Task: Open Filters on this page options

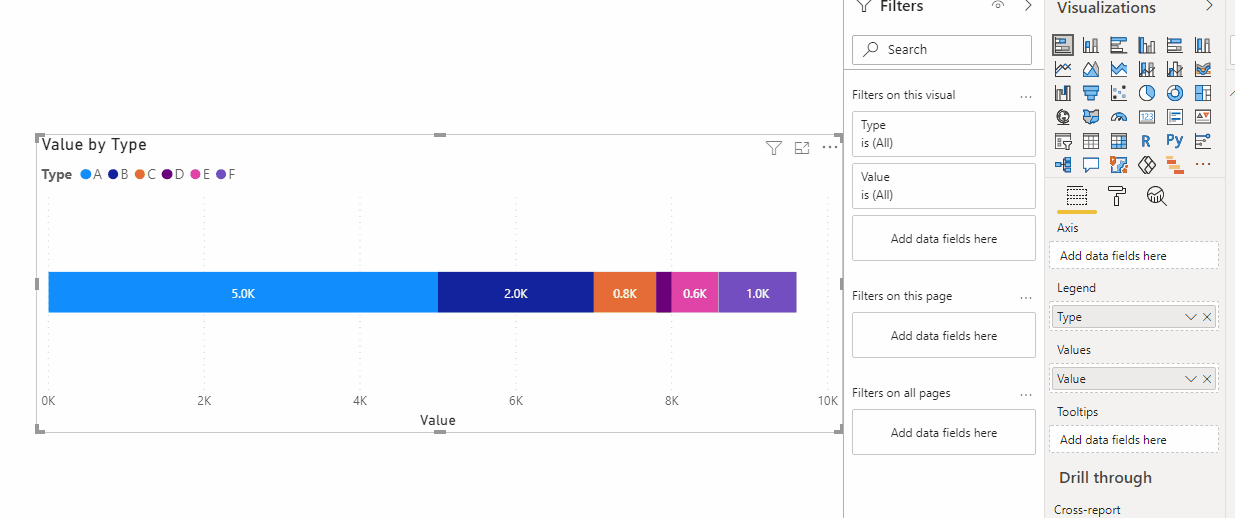Action: 1025,297
